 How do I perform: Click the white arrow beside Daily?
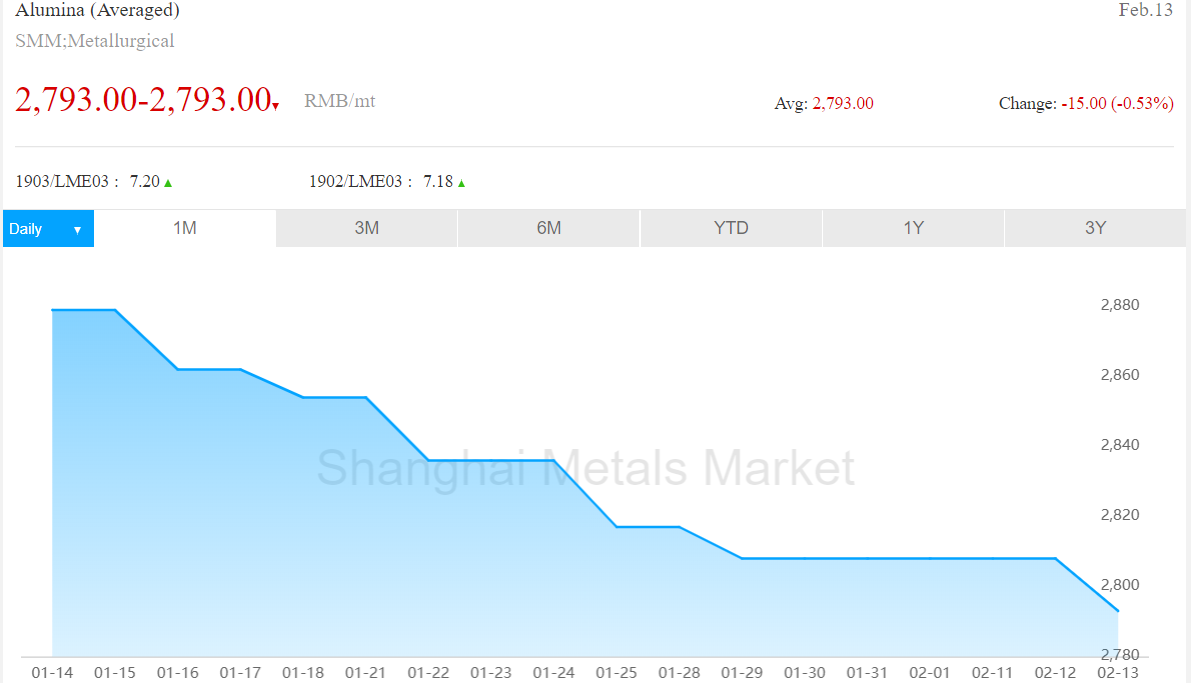77,229
